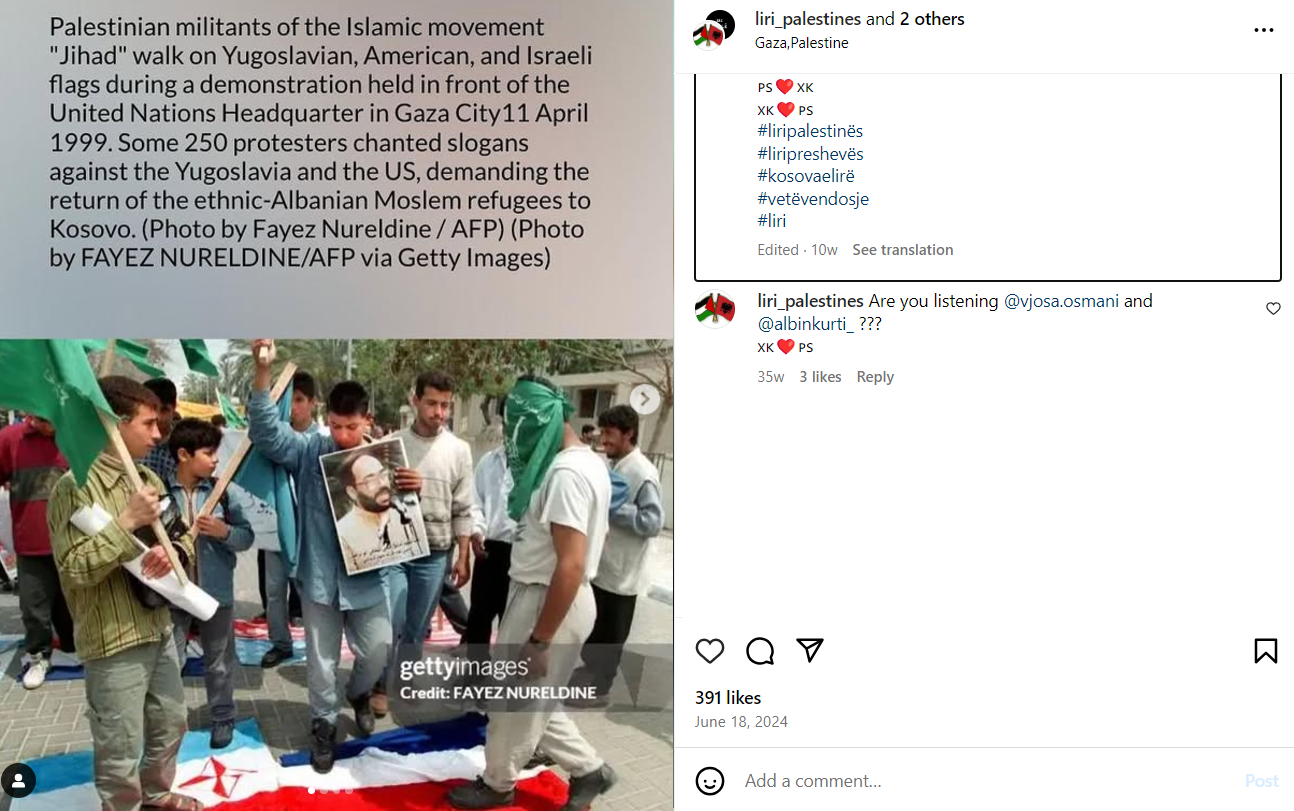The image size is (1294, 811).
Task: Share the post via paper plane icon
Action: [x=810, y=650]
